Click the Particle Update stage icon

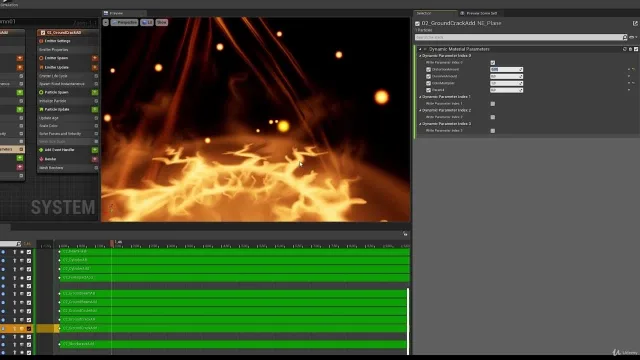coord(41,109)
